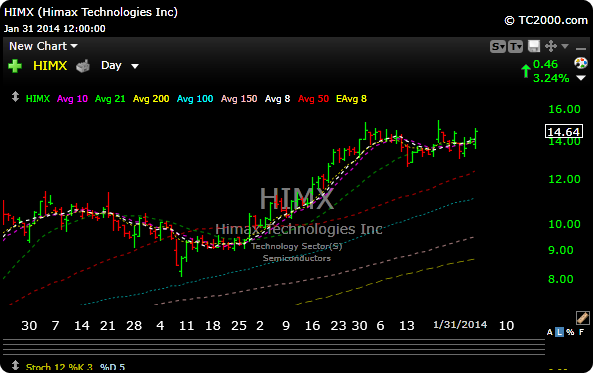Expand the Day timeframe dropdown
Image resolution: width=593 pixels, height=373 pixels.
[x=120, y=66]
